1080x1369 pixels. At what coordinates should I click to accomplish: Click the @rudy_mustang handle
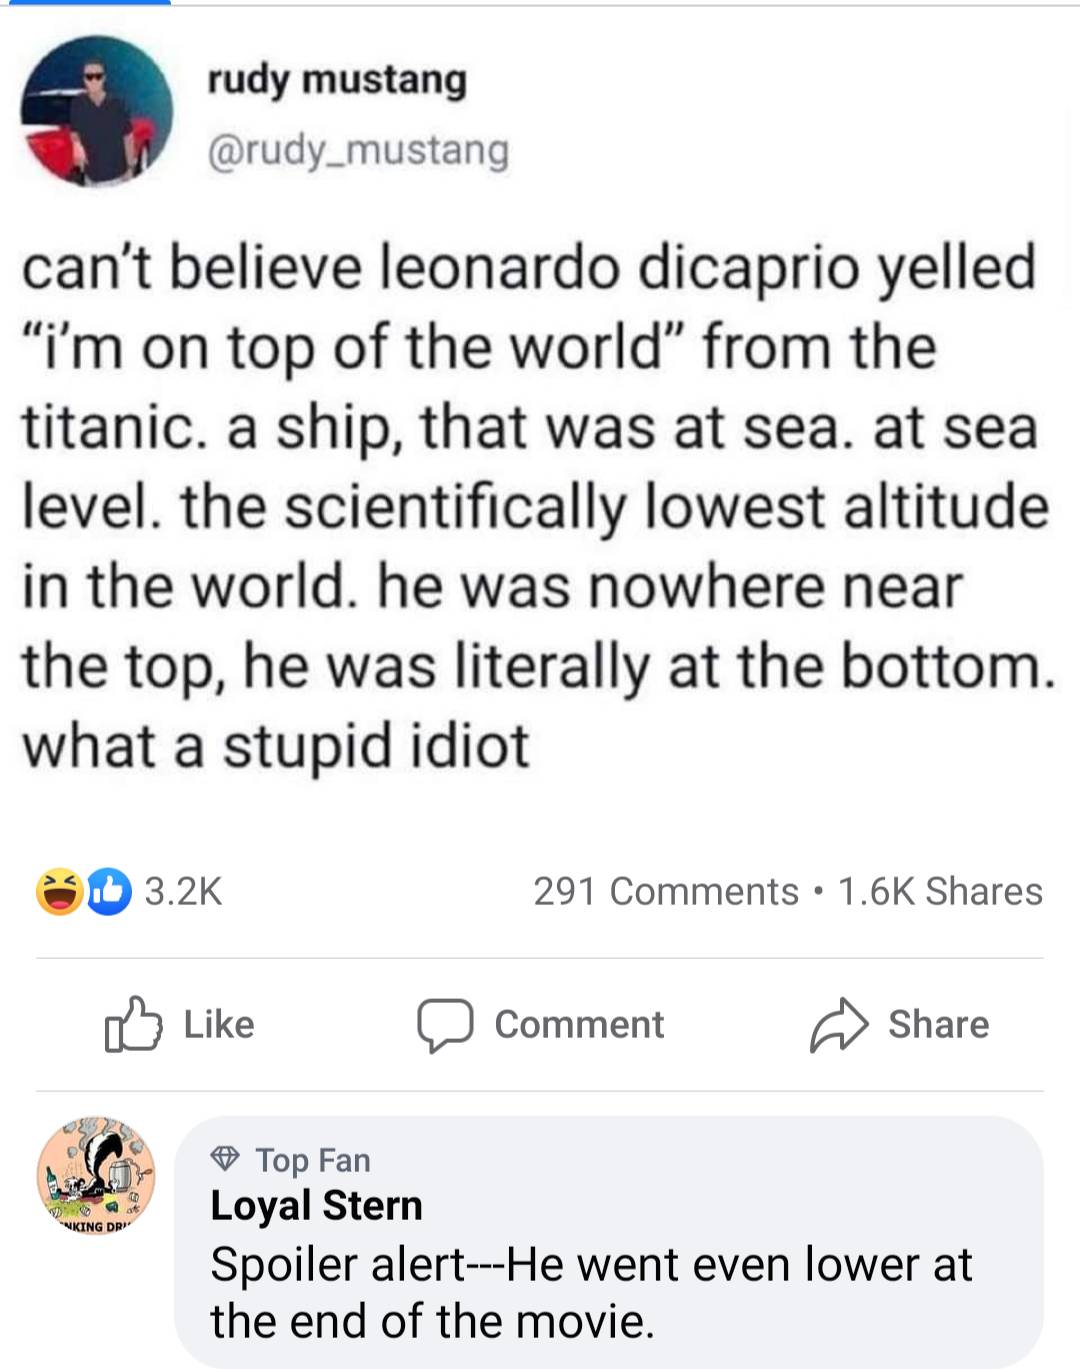click(x=357, y=150)
